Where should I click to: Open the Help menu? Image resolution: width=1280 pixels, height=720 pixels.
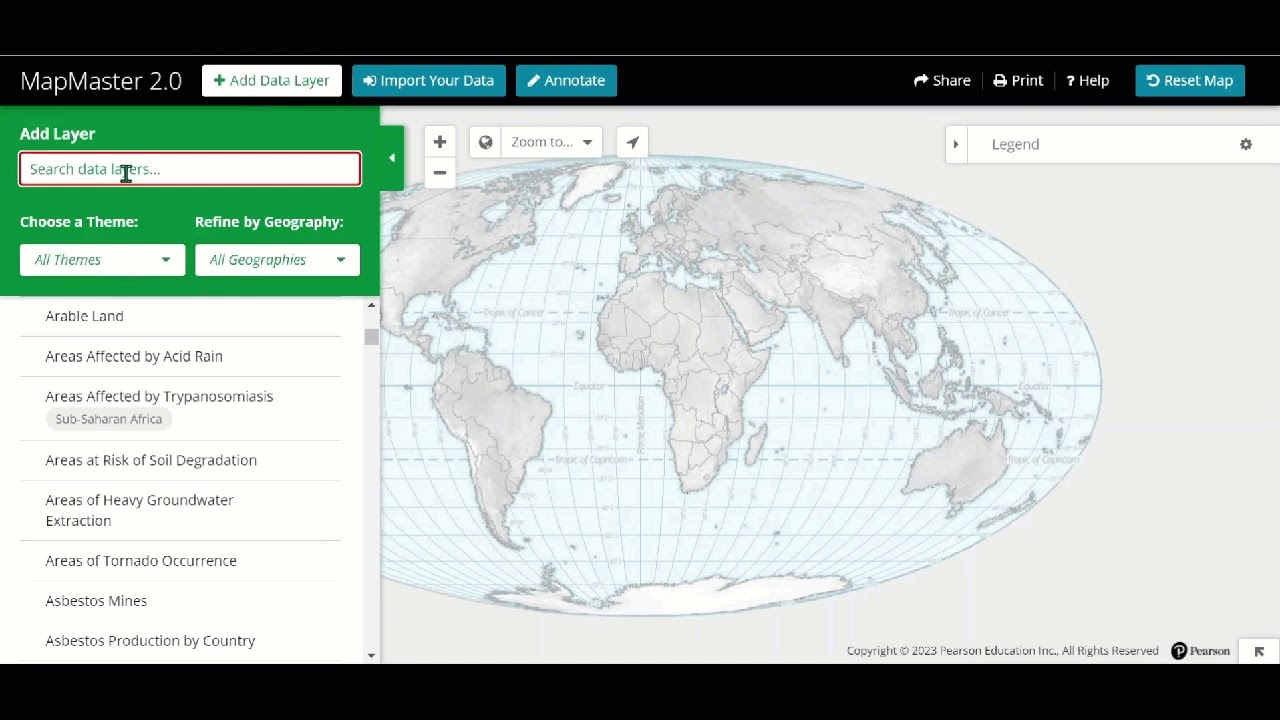point(1087,81)
